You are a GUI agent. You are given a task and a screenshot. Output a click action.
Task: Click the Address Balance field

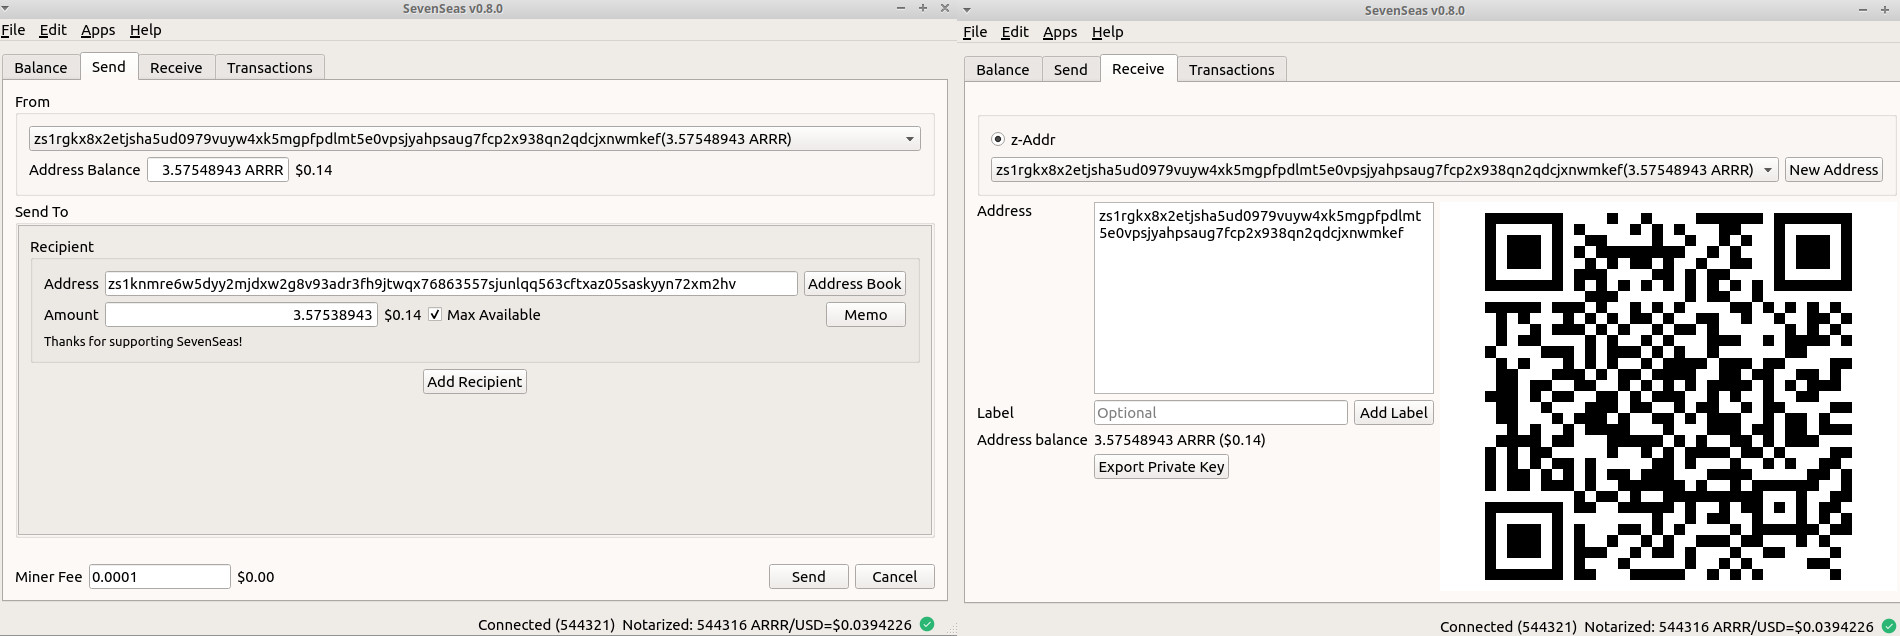pyautogui.click(x=218, y=170)
